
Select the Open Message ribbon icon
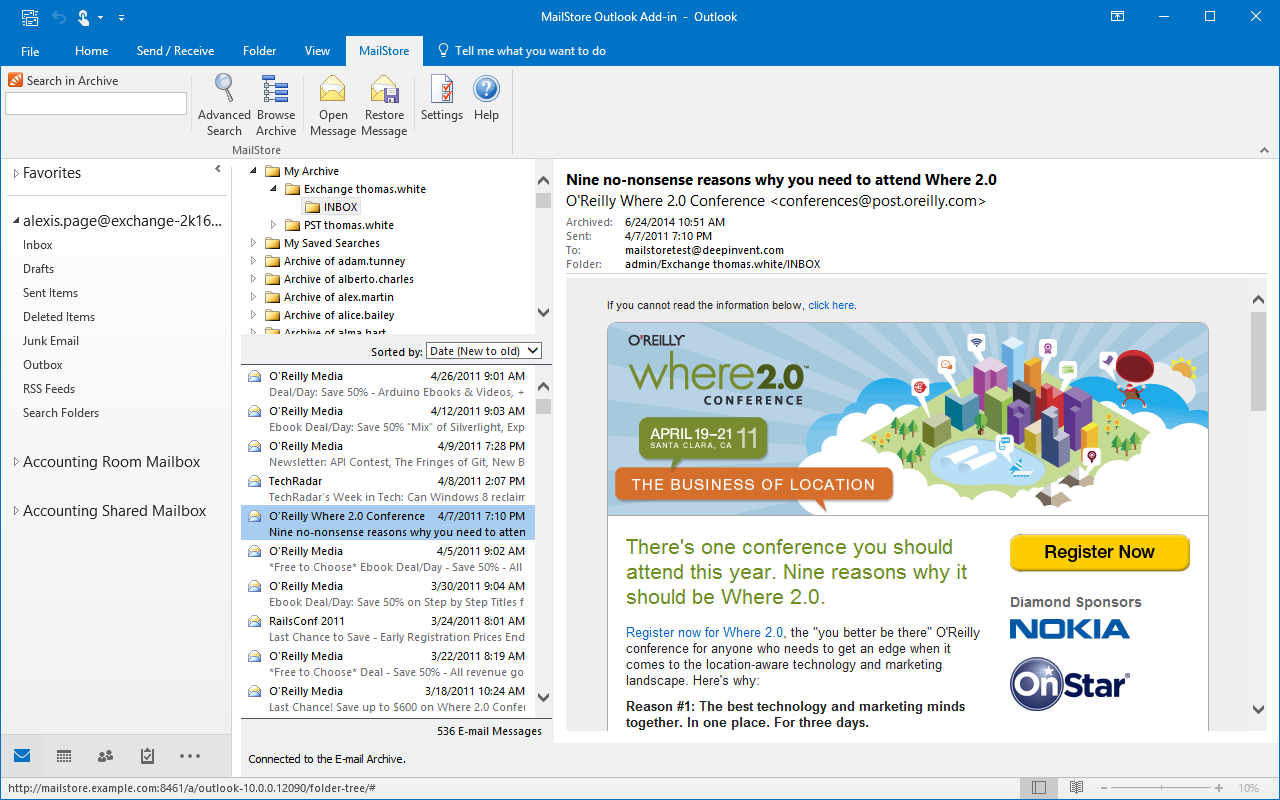click(333, 105)
